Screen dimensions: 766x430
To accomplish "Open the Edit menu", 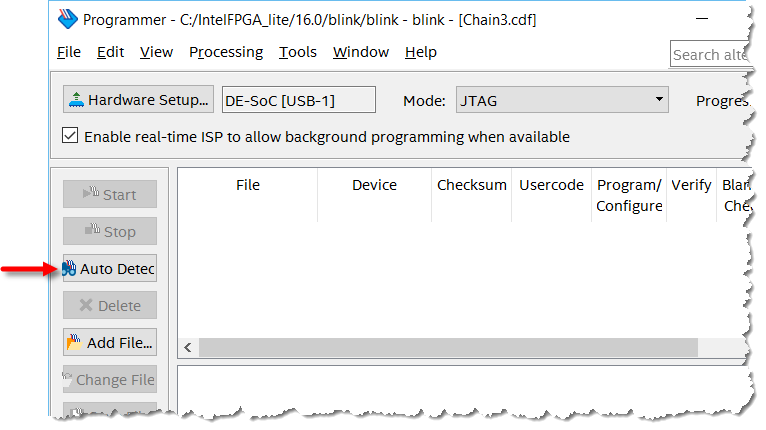I will pos(111,52).
